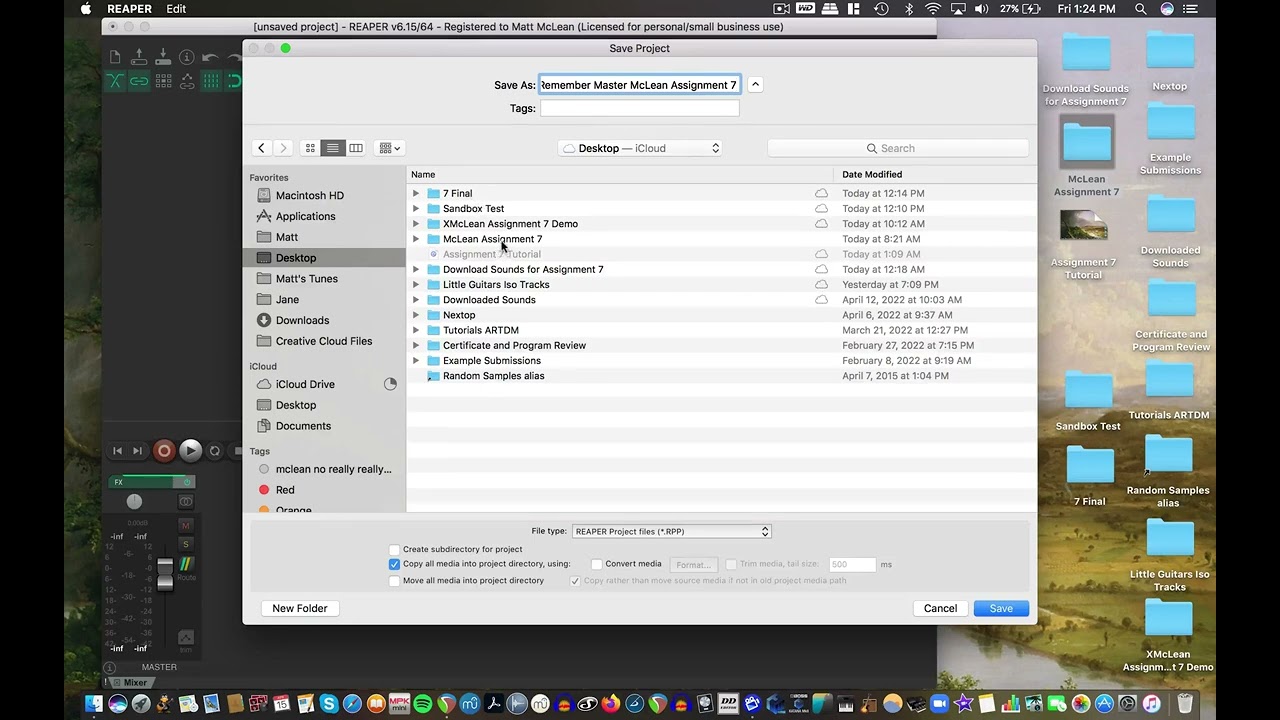Solo the master track
1280x720 pixels.
pos(185,544)
